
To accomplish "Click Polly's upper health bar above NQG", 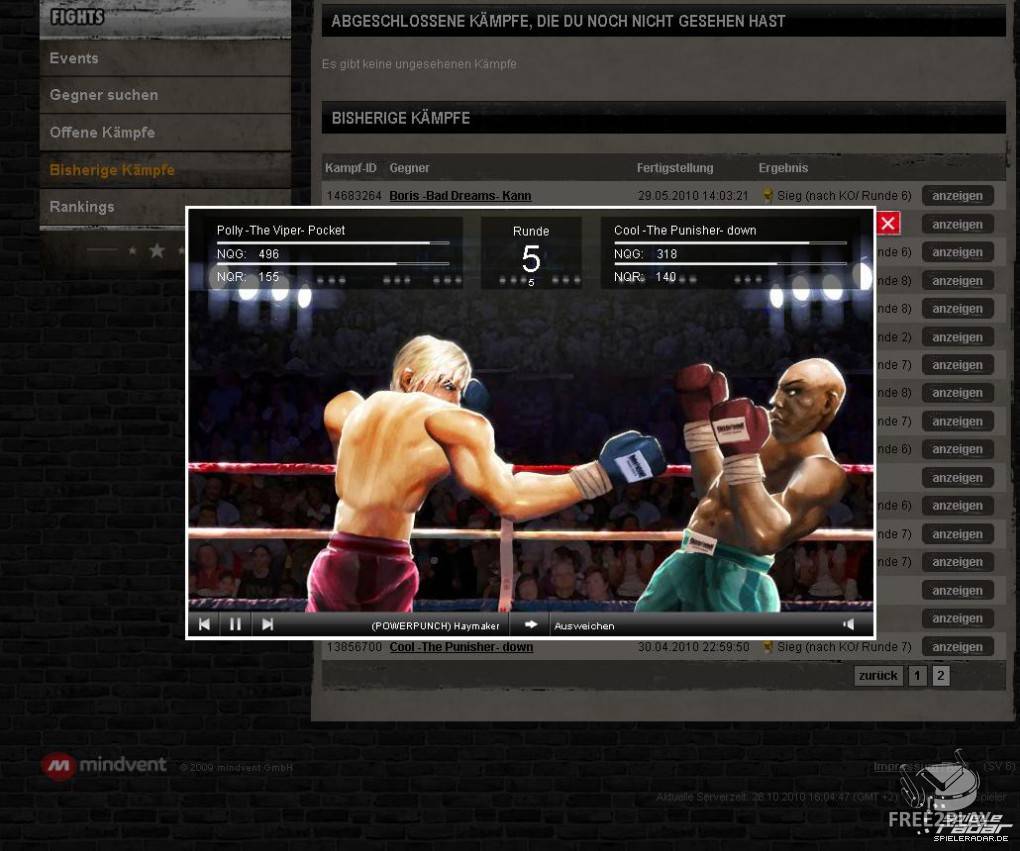I will point(333,243).
